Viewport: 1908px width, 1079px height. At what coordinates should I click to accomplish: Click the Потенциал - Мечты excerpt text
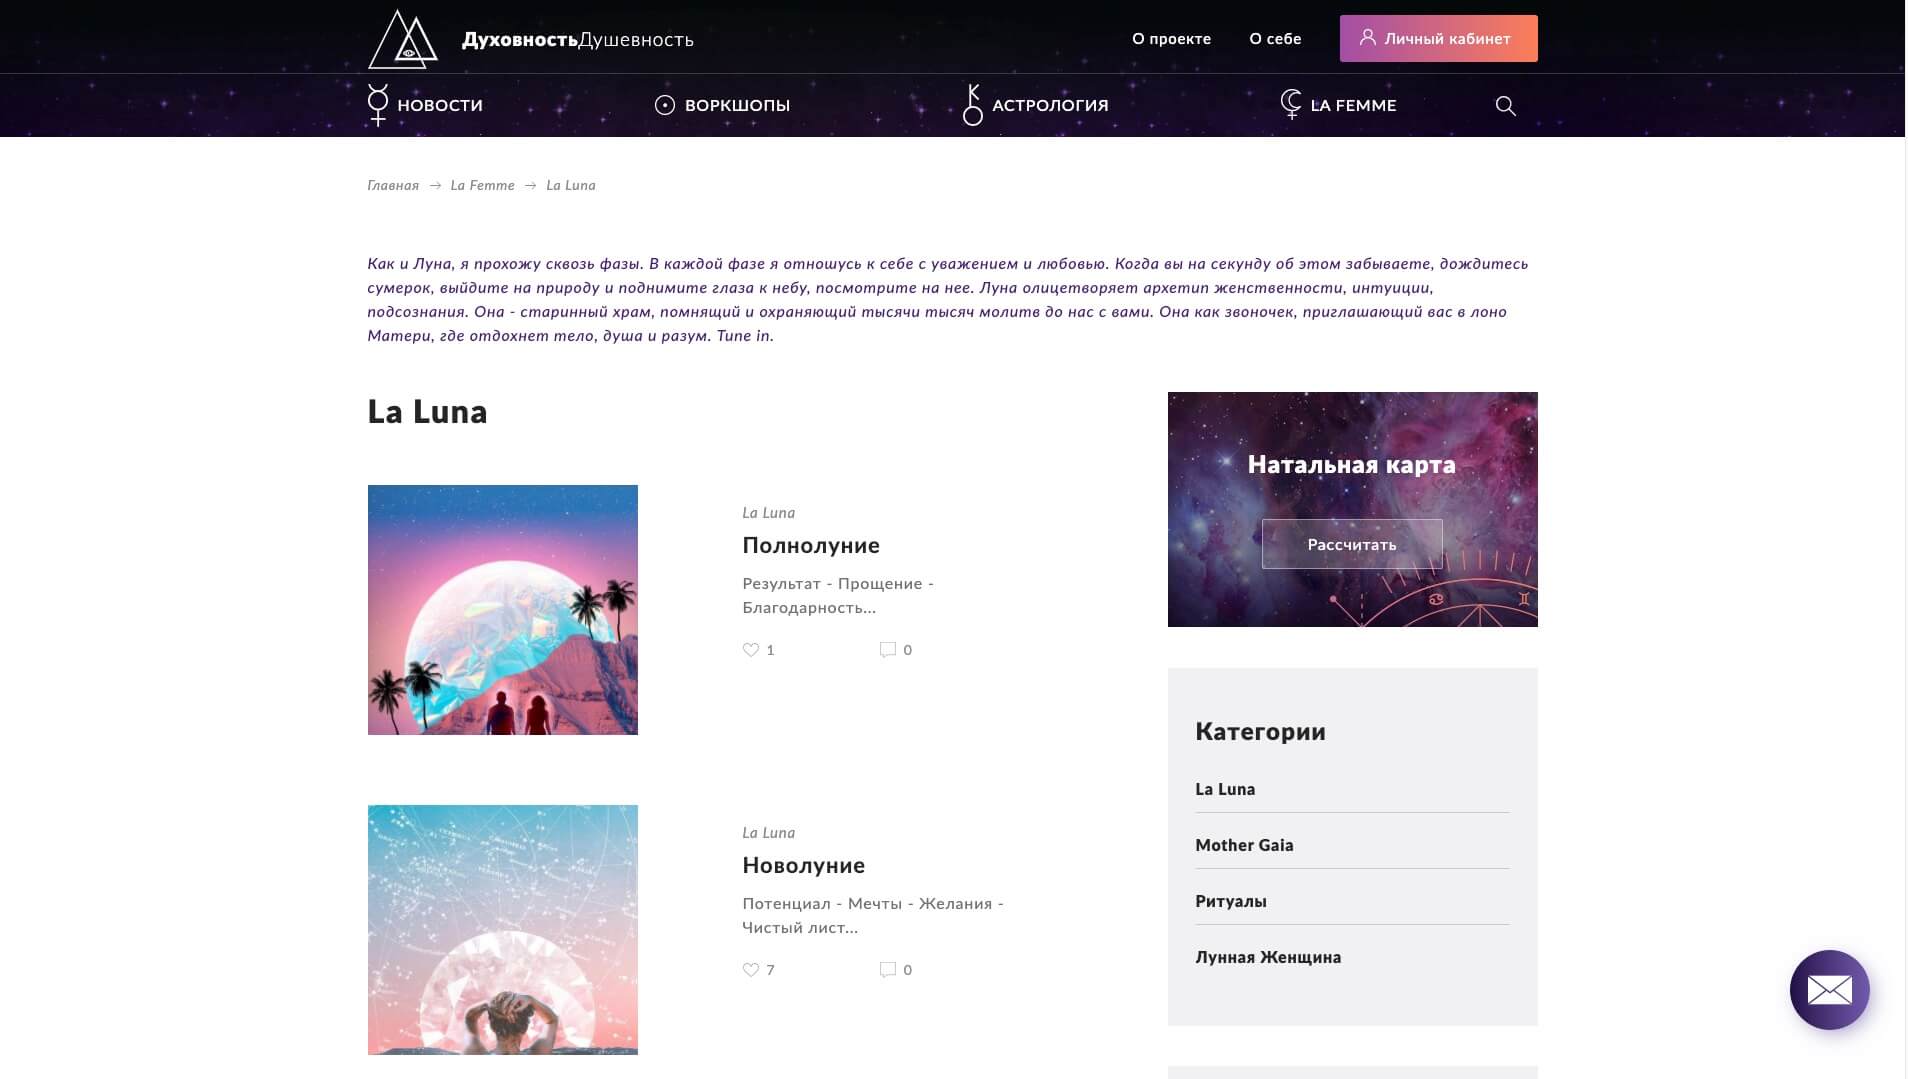pyautogui.click(x=873, y=916)
